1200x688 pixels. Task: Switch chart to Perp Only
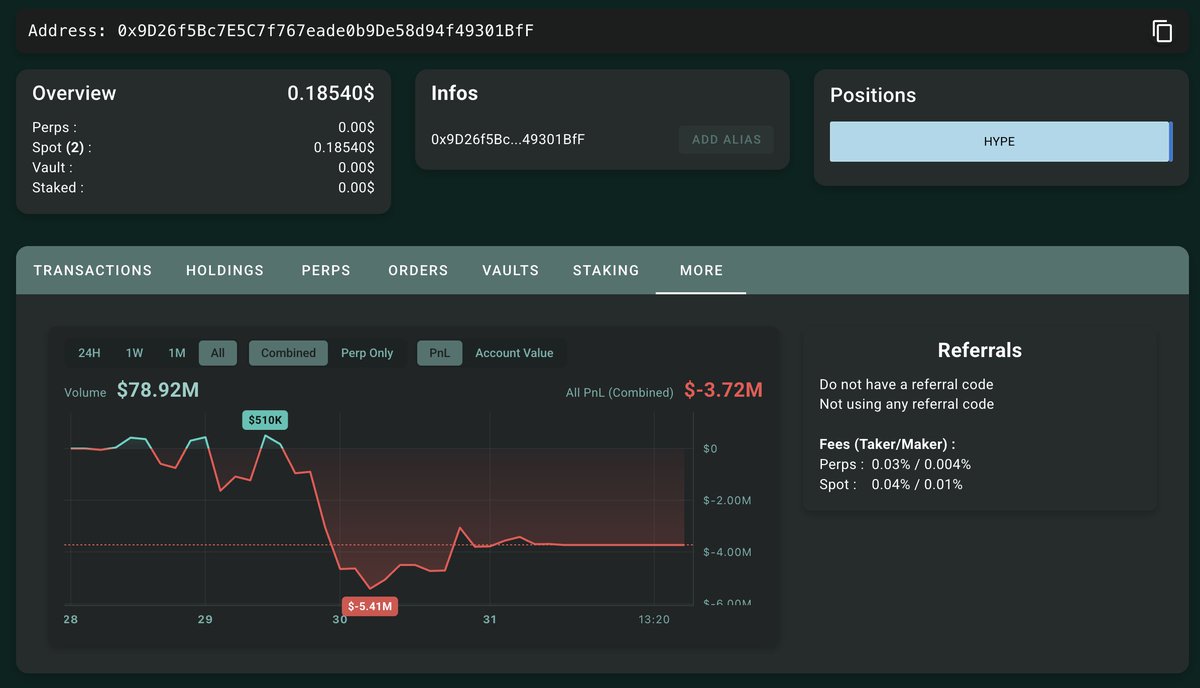pyautogui.click(x=367, y=353)
